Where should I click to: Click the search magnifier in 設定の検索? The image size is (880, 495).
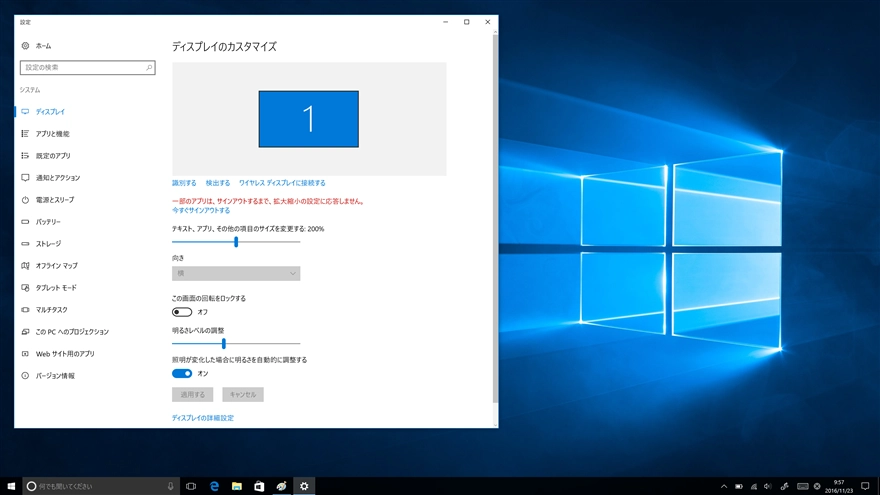[149, 68]
